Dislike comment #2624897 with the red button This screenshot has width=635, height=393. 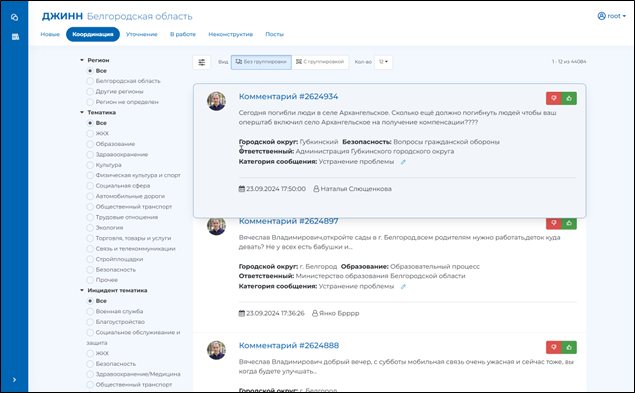[554, 223]
